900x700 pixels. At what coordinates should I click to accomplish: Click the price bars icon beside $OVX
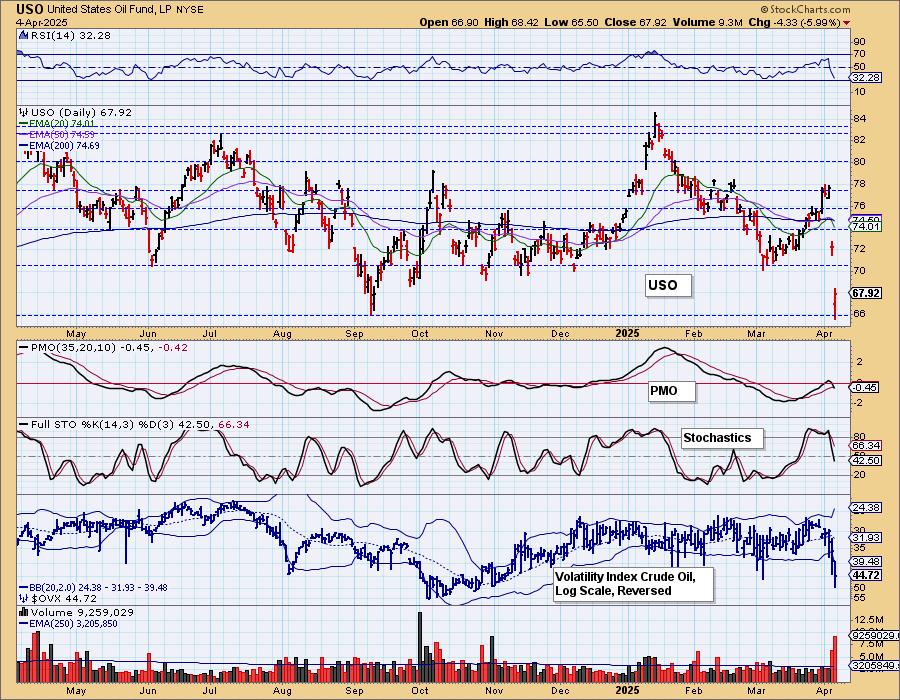[x=23, y=598]
